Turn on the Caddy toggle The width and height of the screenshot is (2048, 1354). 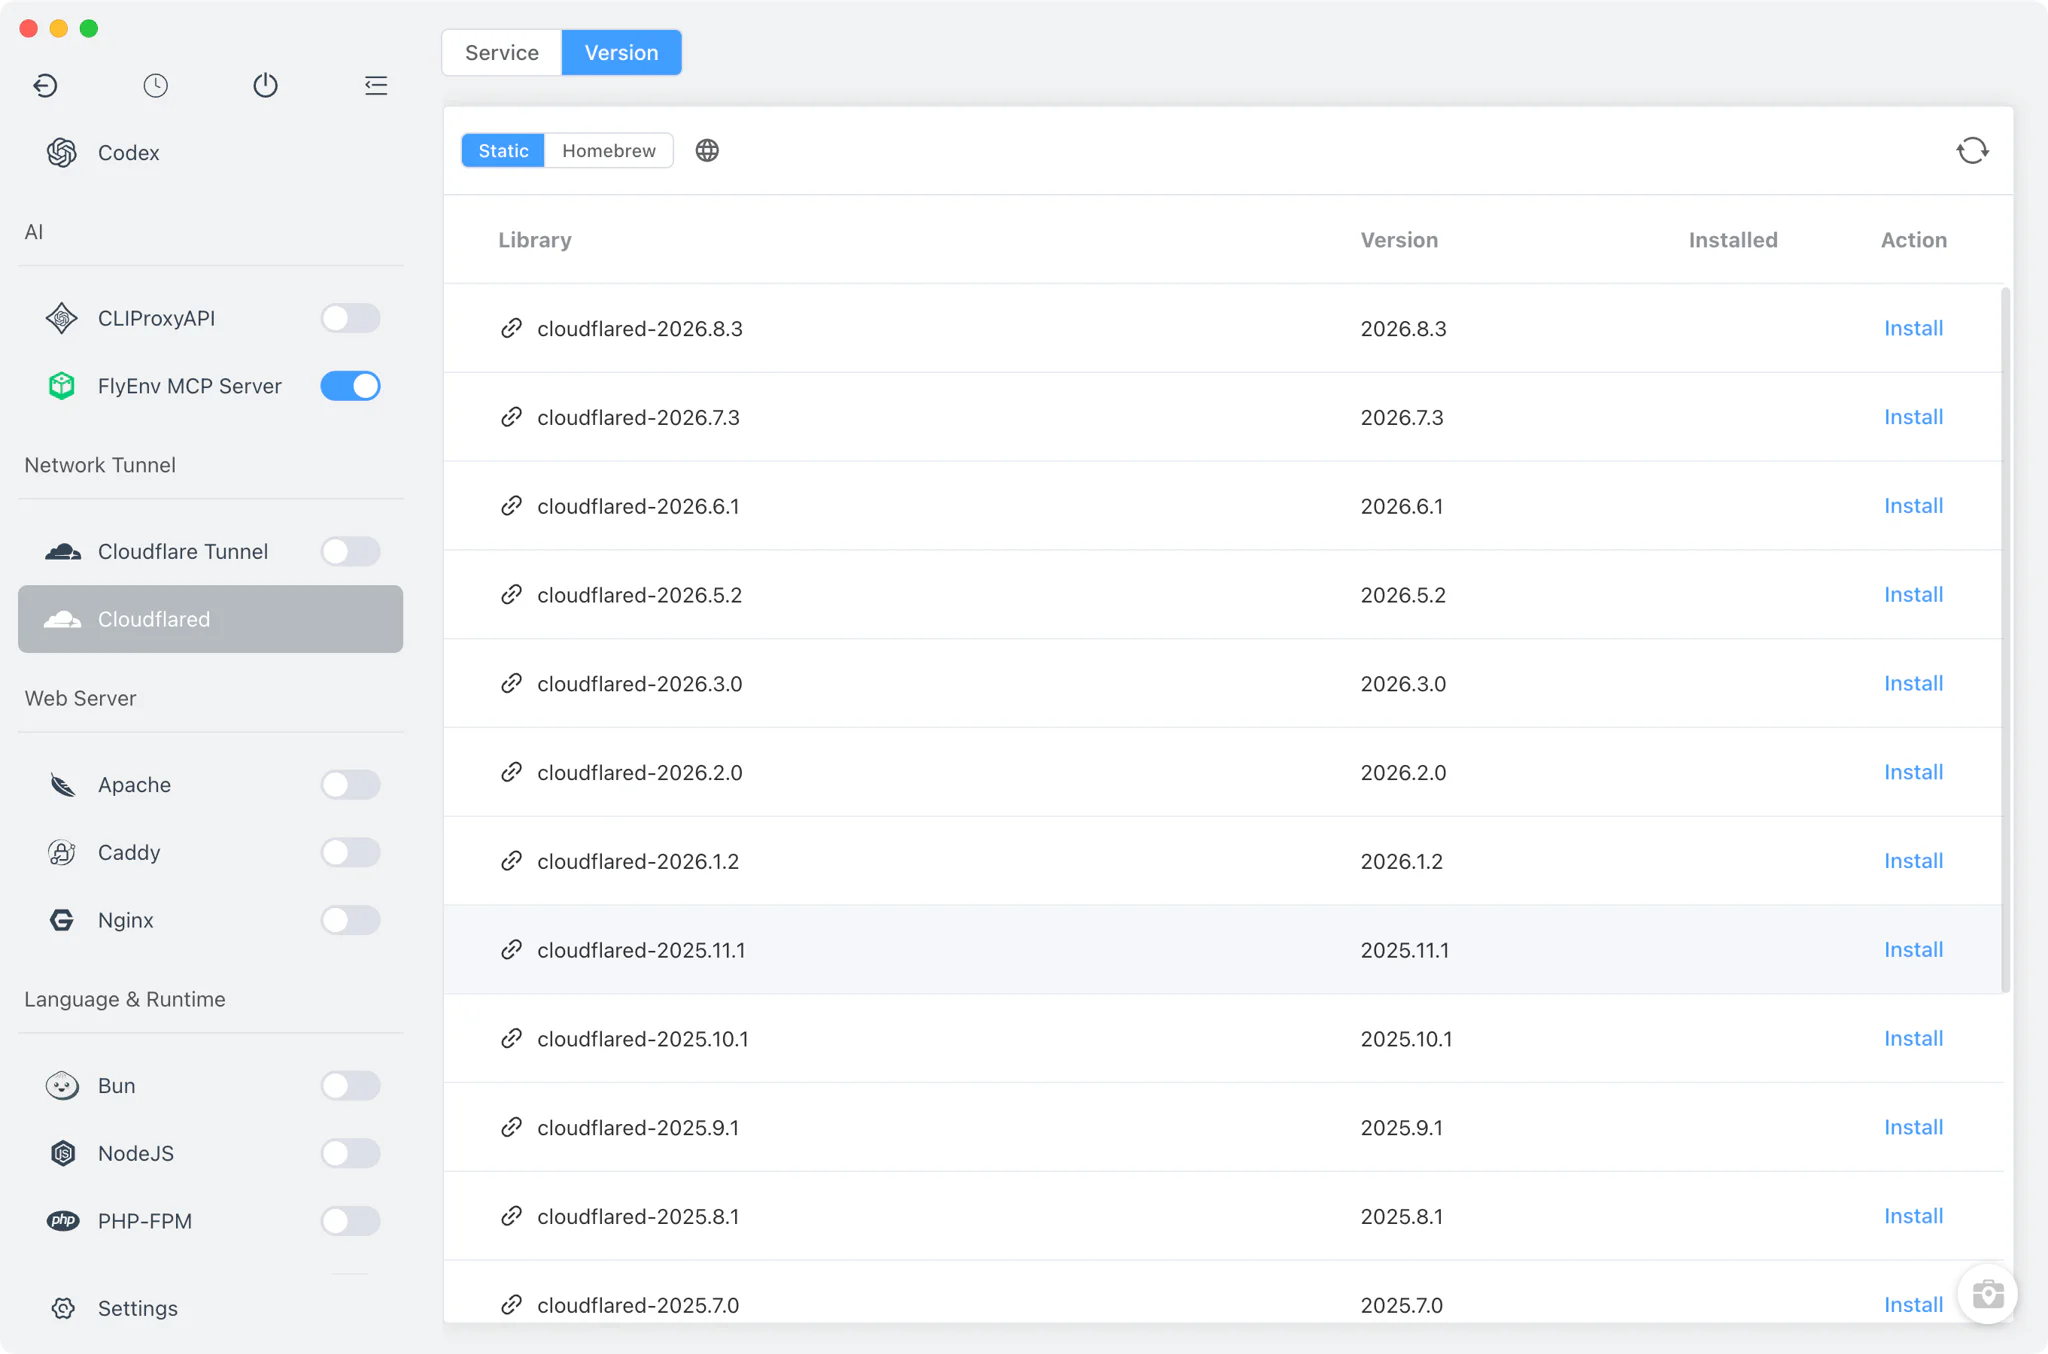coord(350,852)
